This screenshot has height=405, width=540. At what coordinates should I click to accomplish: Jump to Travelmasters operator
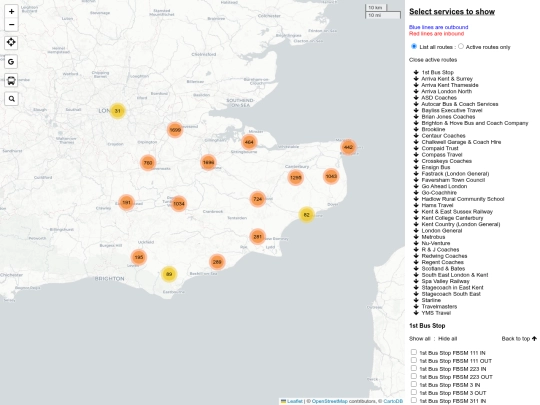tap(439, 307)
